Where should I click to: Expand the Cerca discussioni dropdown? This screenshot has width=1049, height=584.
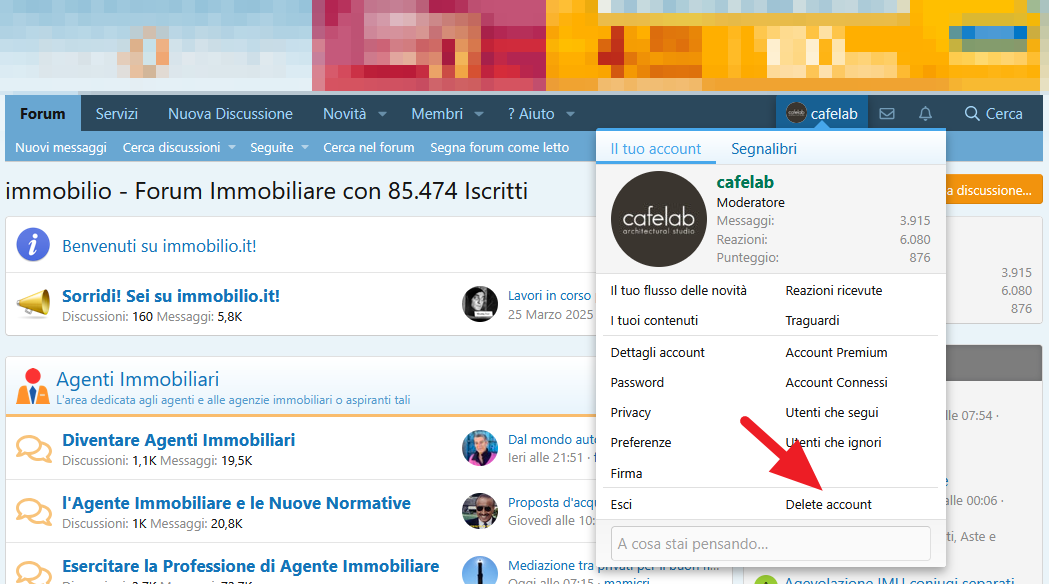point(232,148)
